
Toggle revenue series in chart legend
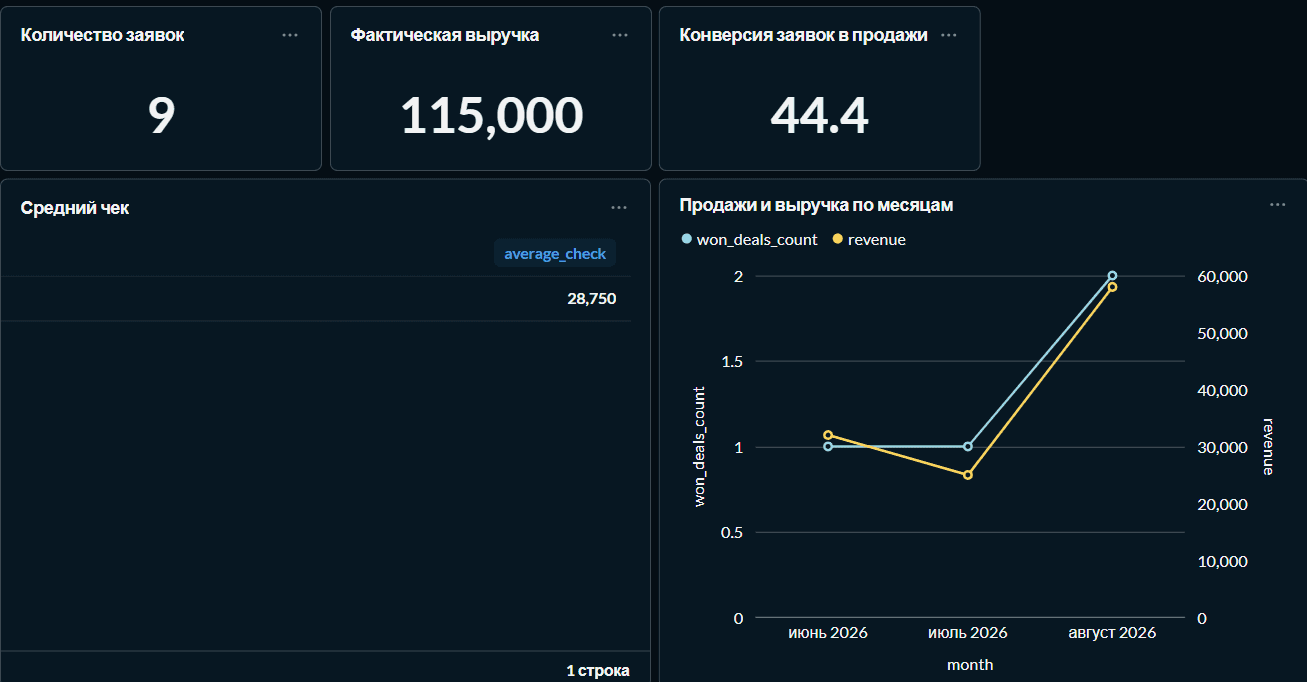[869, 240]
